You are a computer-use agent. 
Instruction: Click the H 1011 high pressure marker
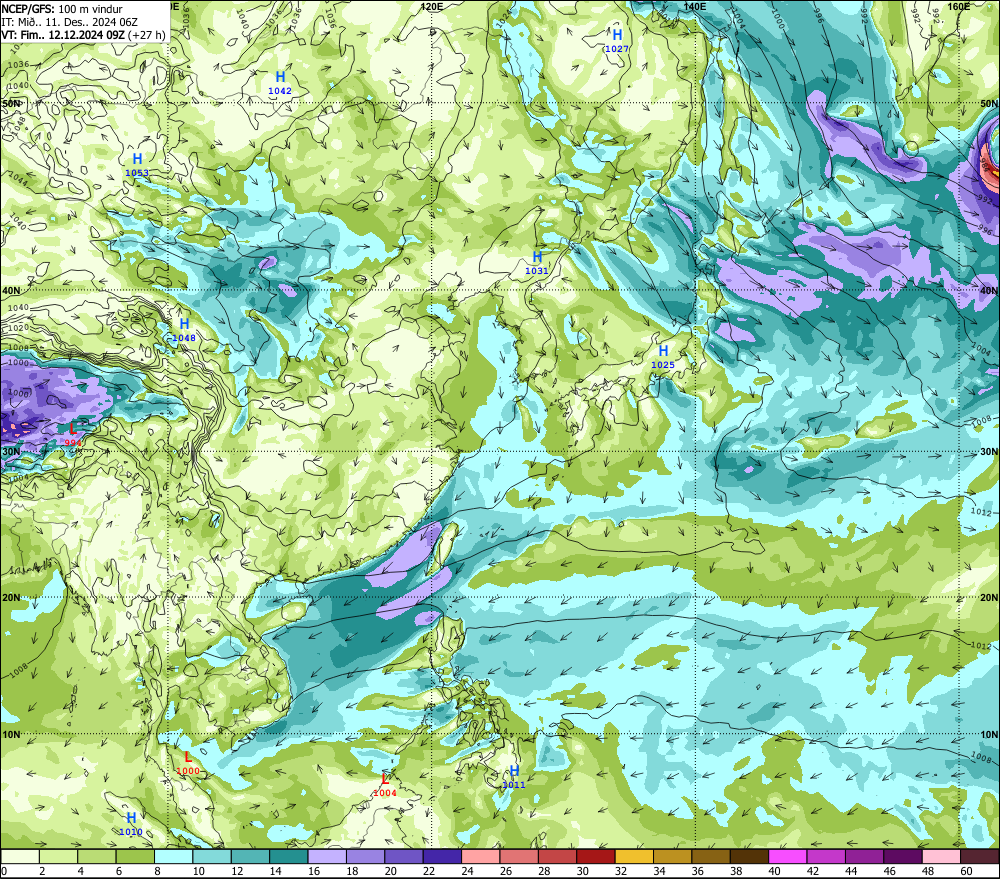pyautogui.click(x=514, y=777)
